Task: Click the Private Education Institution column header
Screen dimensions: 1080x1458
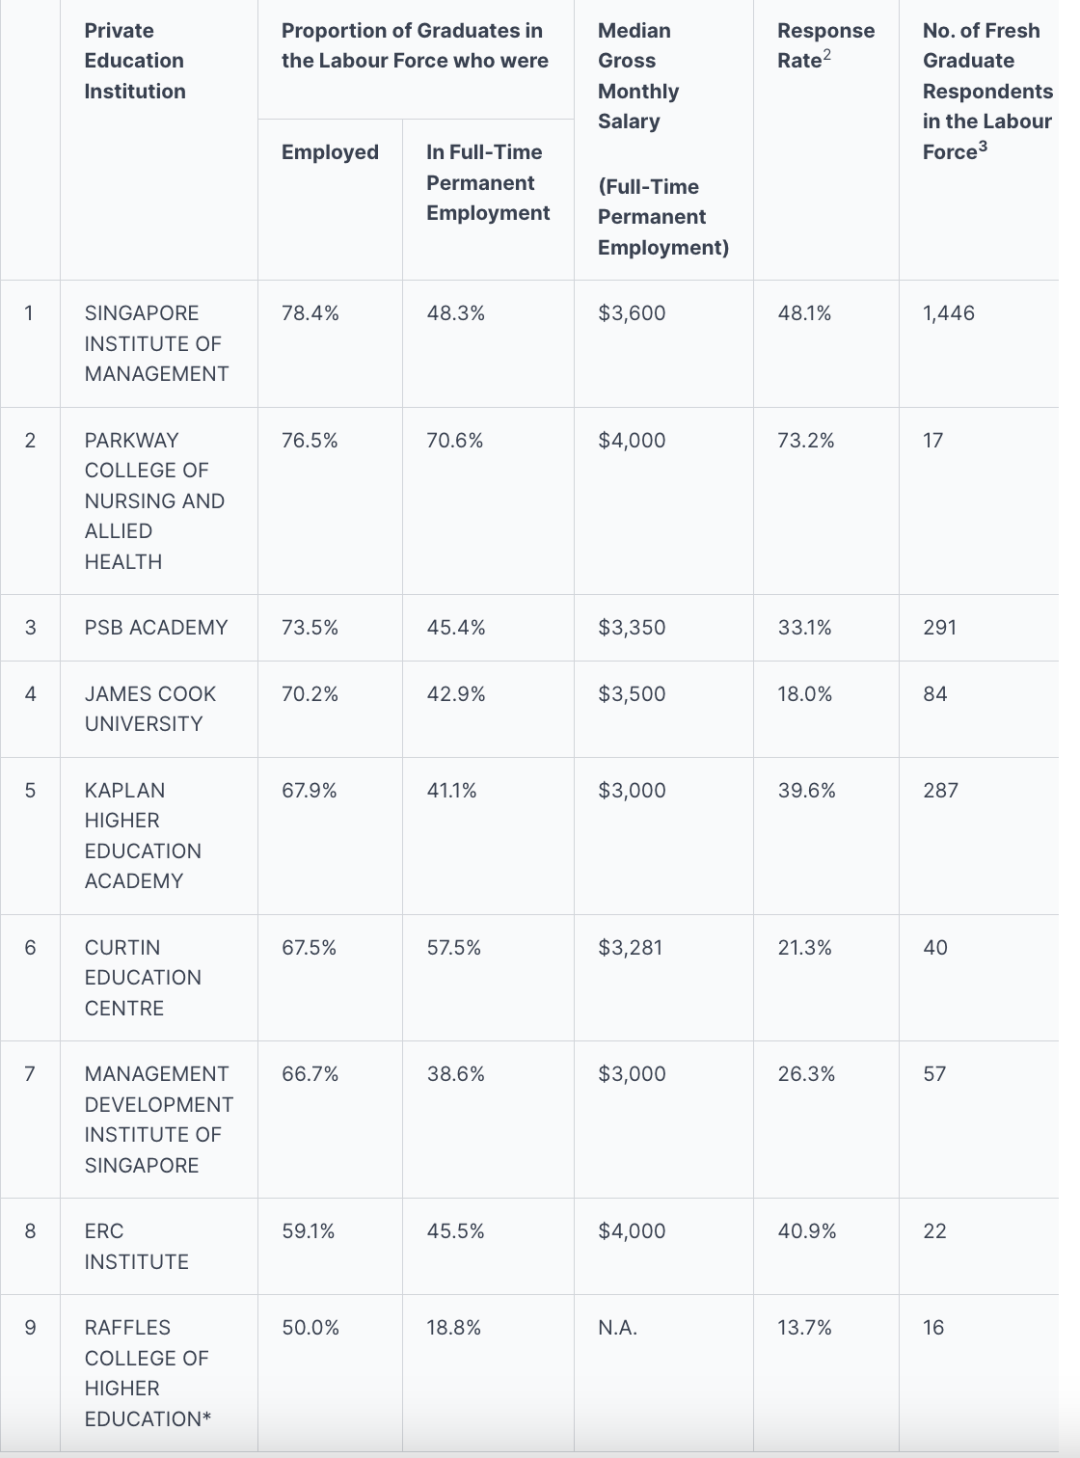Action: coord(135,61)
